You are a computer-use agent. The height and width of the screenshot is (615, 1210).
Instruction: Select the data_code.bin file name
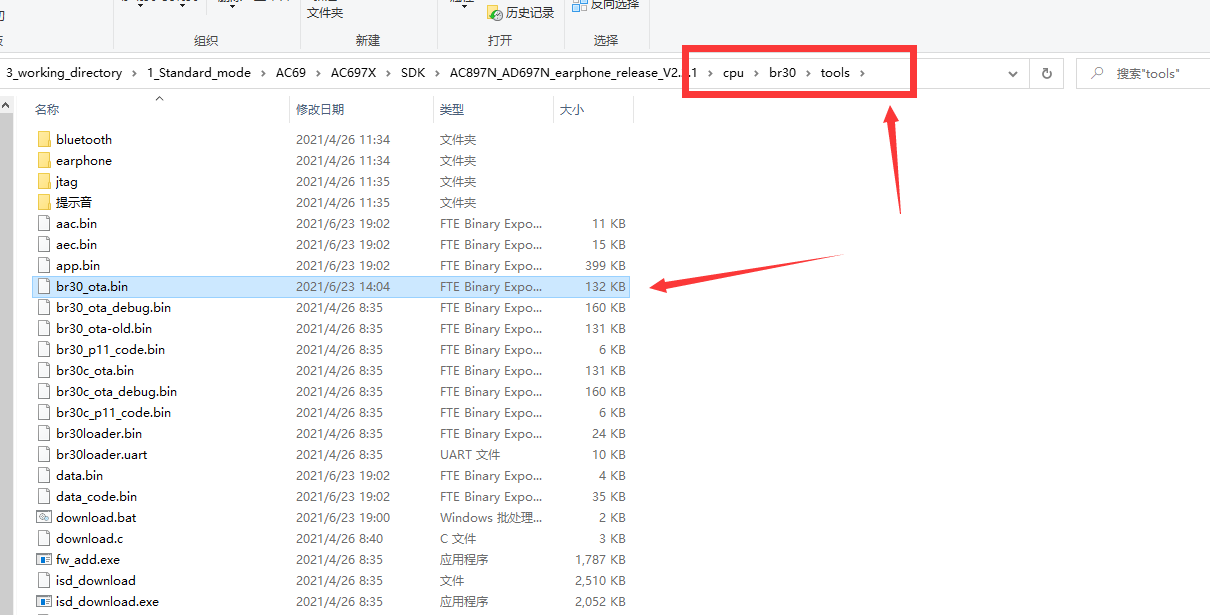pos(96,496)
